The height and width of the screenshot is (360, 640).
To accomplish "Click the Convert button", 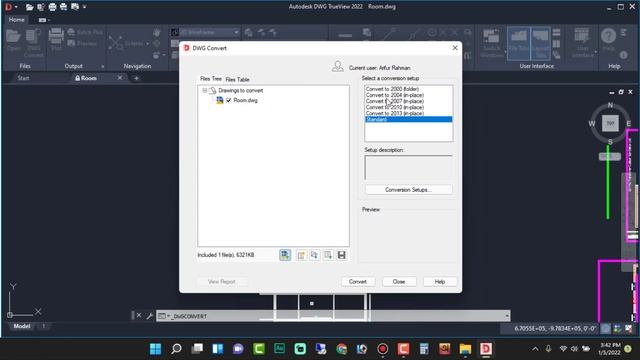I will tap(358, 282).
